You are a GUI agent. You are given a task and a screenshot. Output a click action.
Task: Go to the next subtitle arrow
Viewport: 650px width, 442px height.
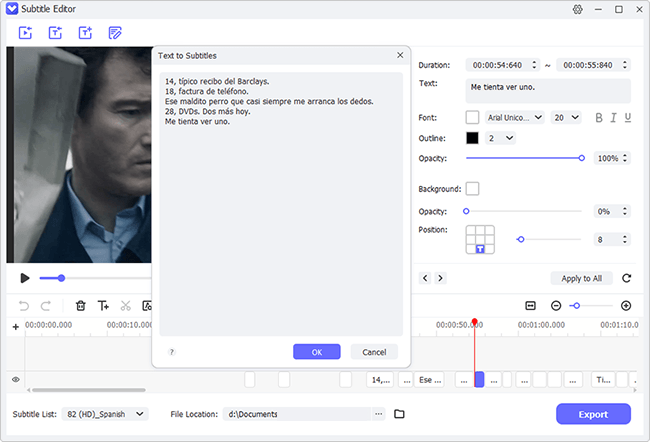[x=440, y=278]
